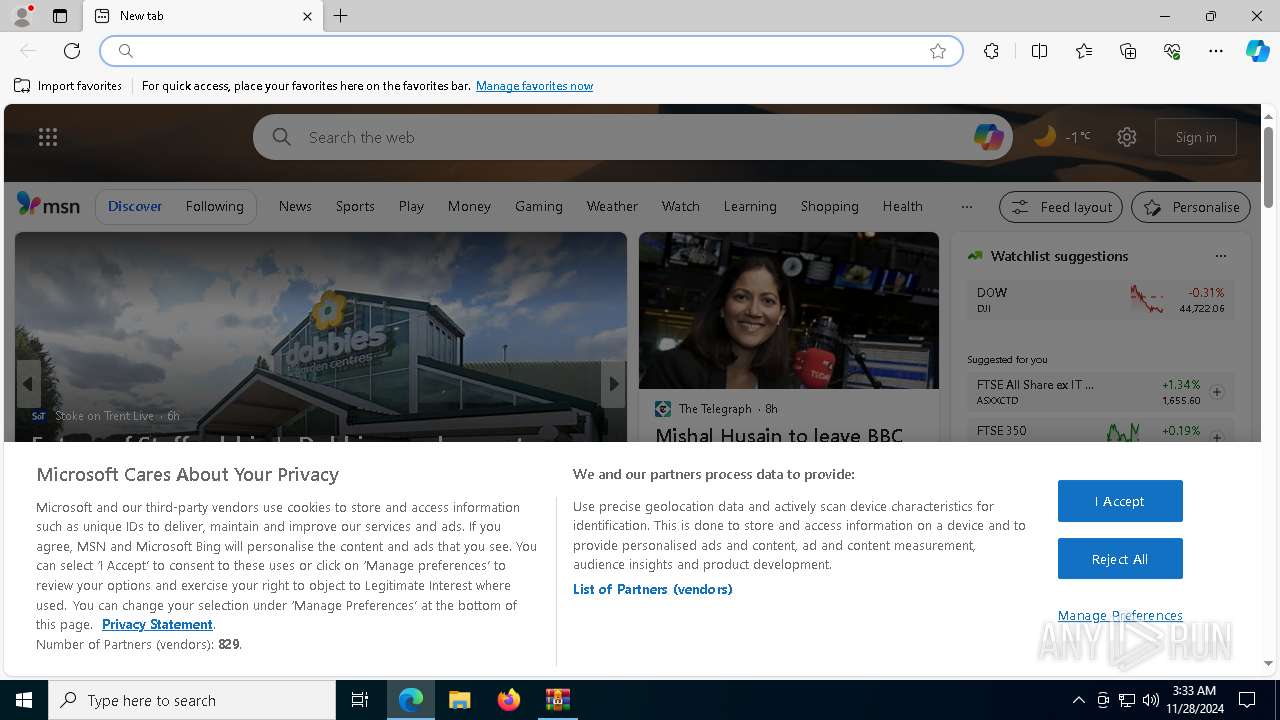This screenshot has width=1280, height=720.
Task: Click the Search the web box
Action: pyautogui.click(x=632, y=137)
